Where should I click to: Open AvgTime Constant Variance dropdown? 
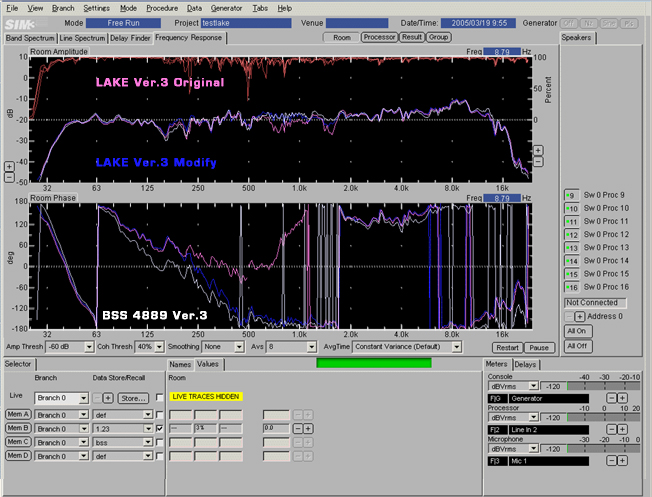(457, 347)
